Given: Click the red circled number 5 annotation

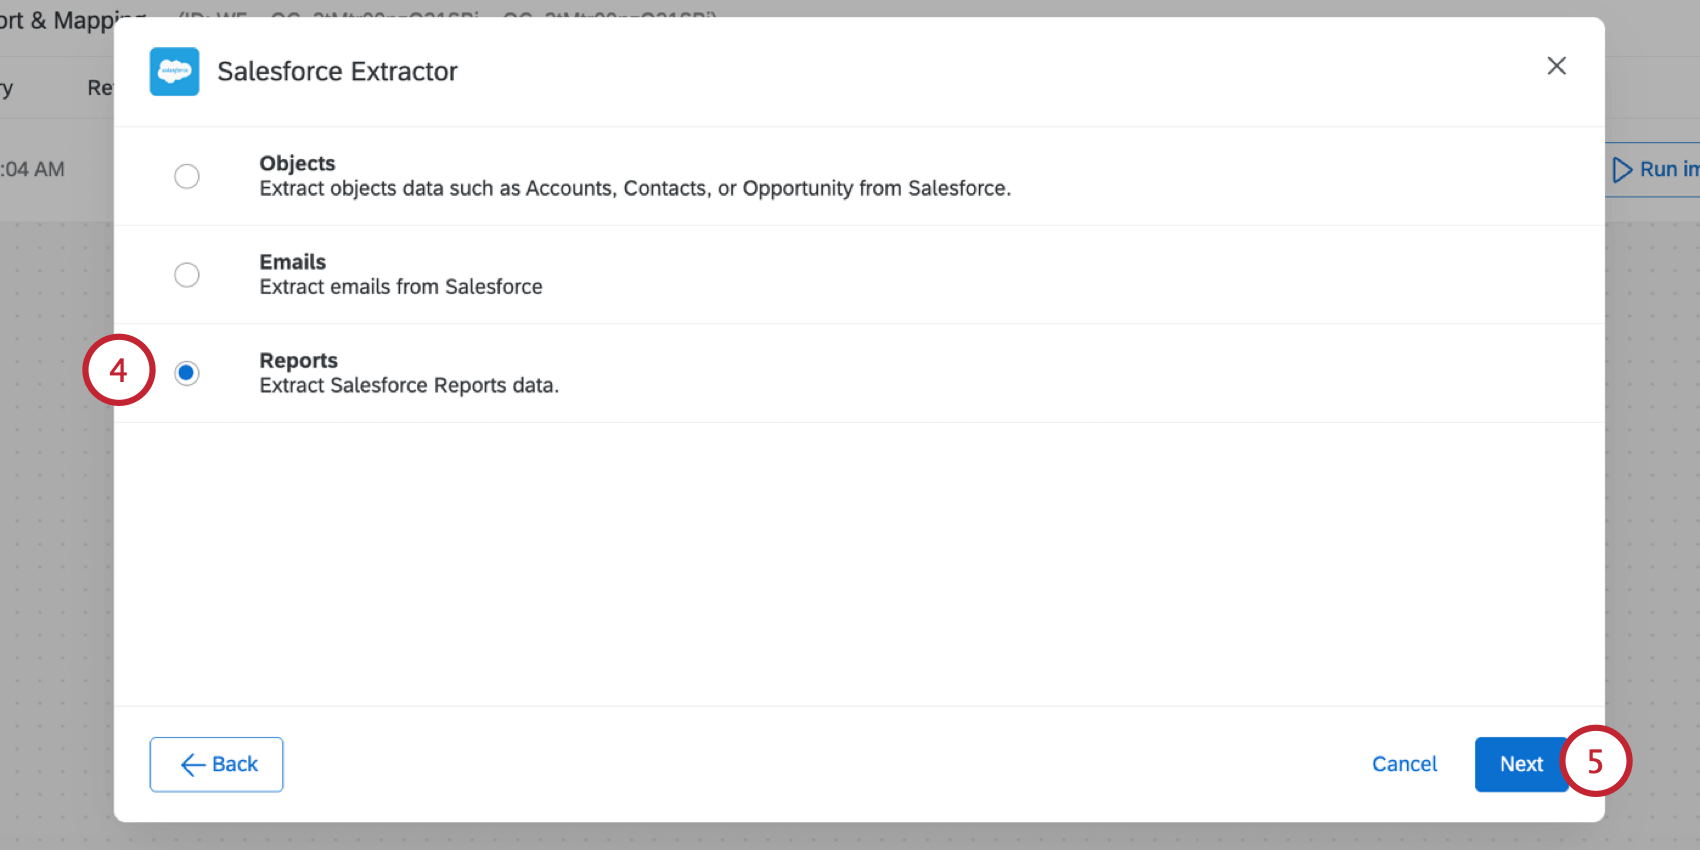Looking at the screenshot, I should click(1597, 762).
